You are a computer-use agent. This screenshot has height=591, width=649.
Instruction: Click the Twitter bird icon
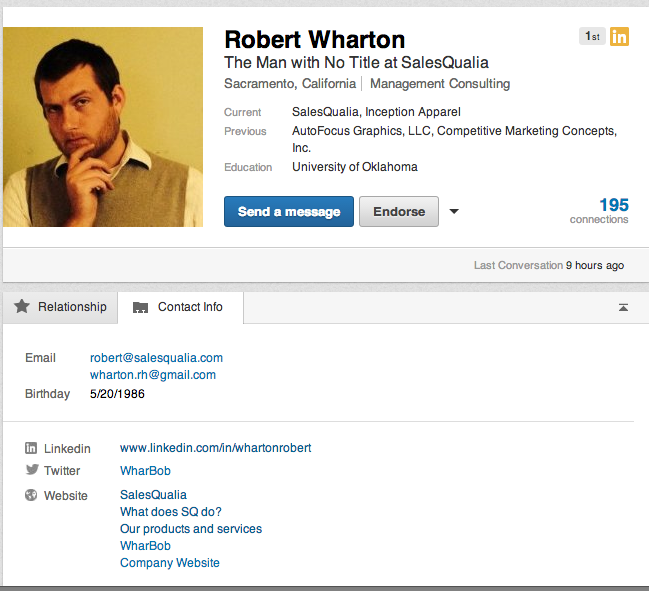tap(31, 470)
